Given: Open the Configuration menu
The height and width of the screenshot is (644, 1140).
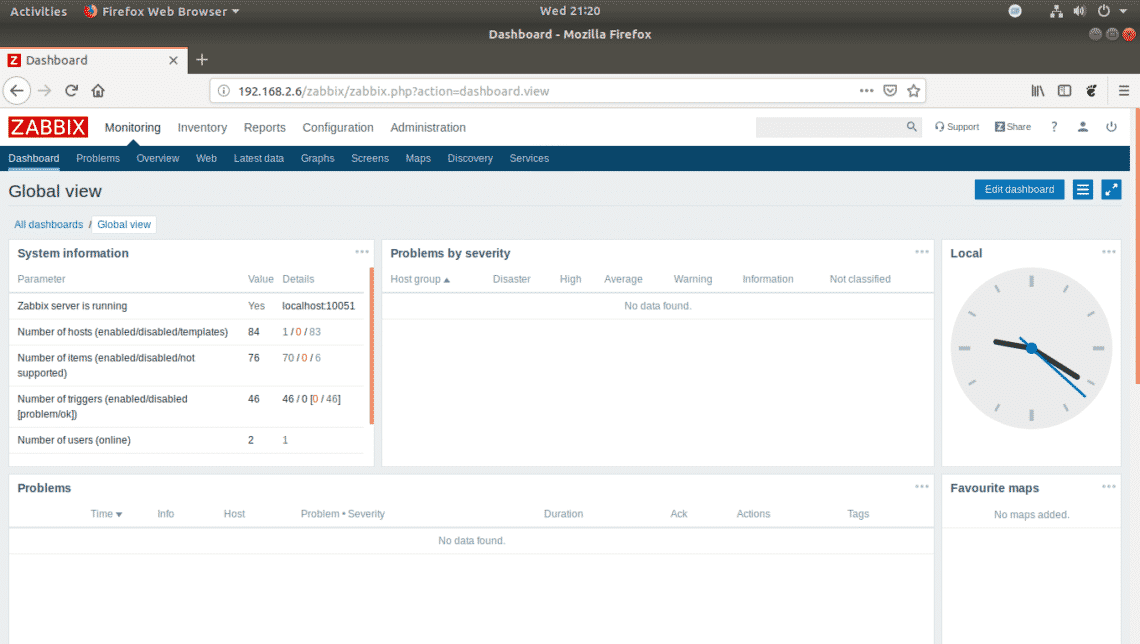Looking at the screenshot, I should coord(338,127).
